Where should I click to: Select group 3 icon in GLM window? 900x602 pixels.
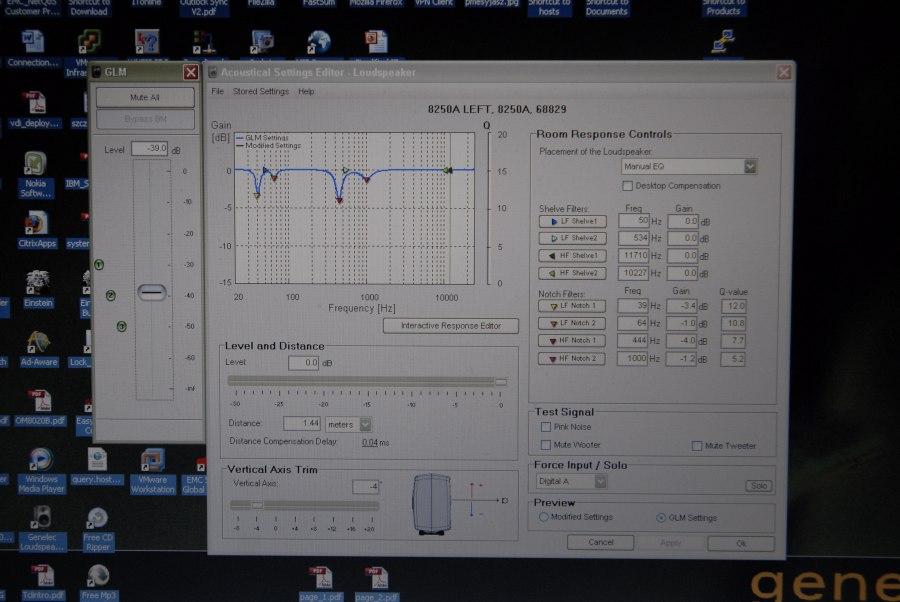[122, 327]
